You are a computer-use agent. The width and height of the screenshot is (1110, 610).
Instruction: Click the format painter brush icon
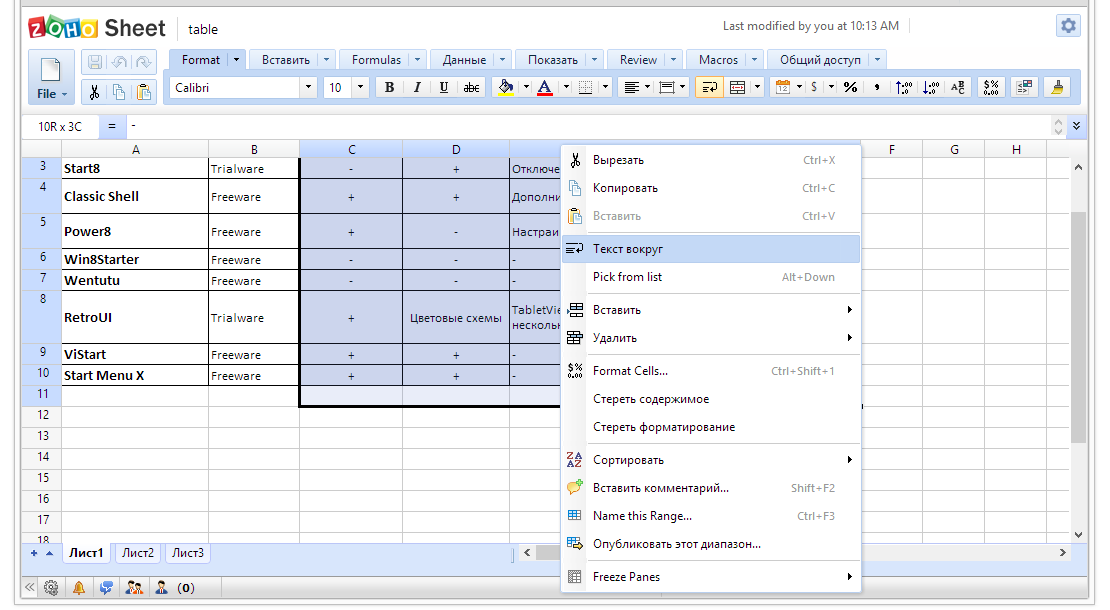click(1057, 87)
